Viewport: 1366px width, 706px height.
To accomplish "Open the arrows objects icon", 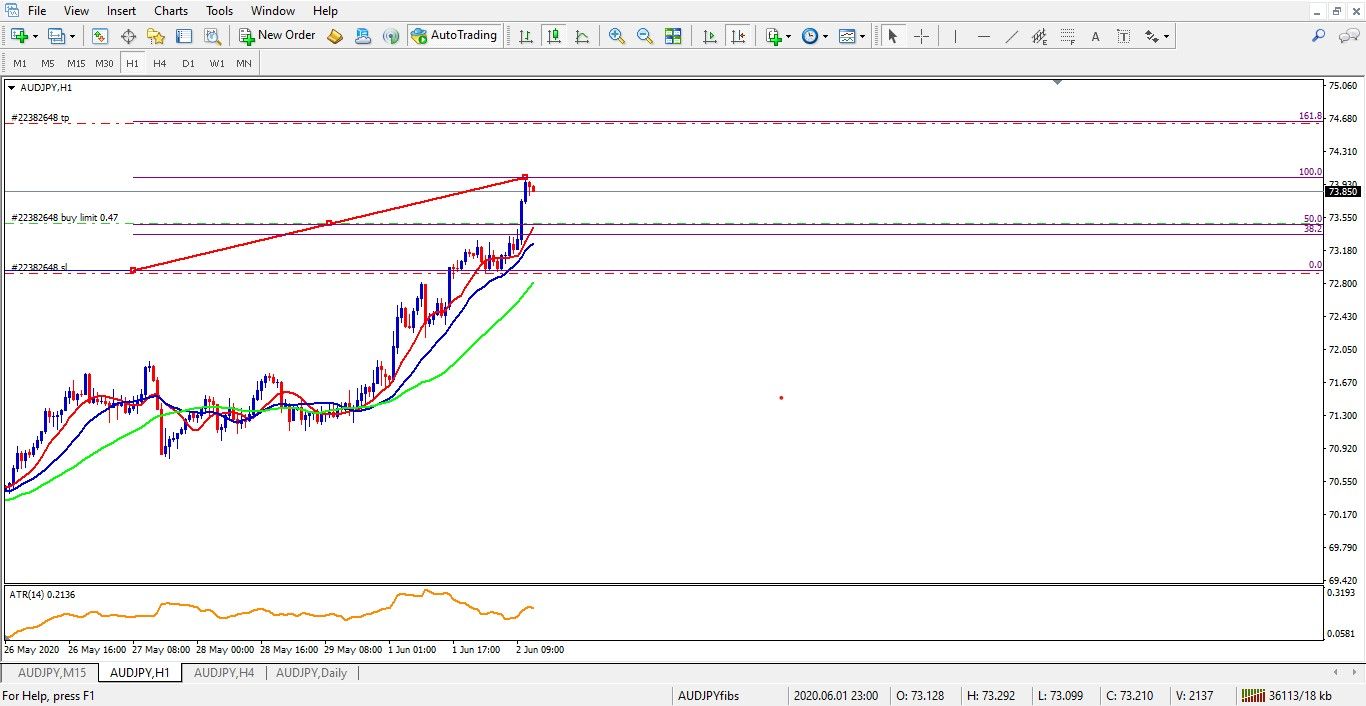I will coord(1152,36).
